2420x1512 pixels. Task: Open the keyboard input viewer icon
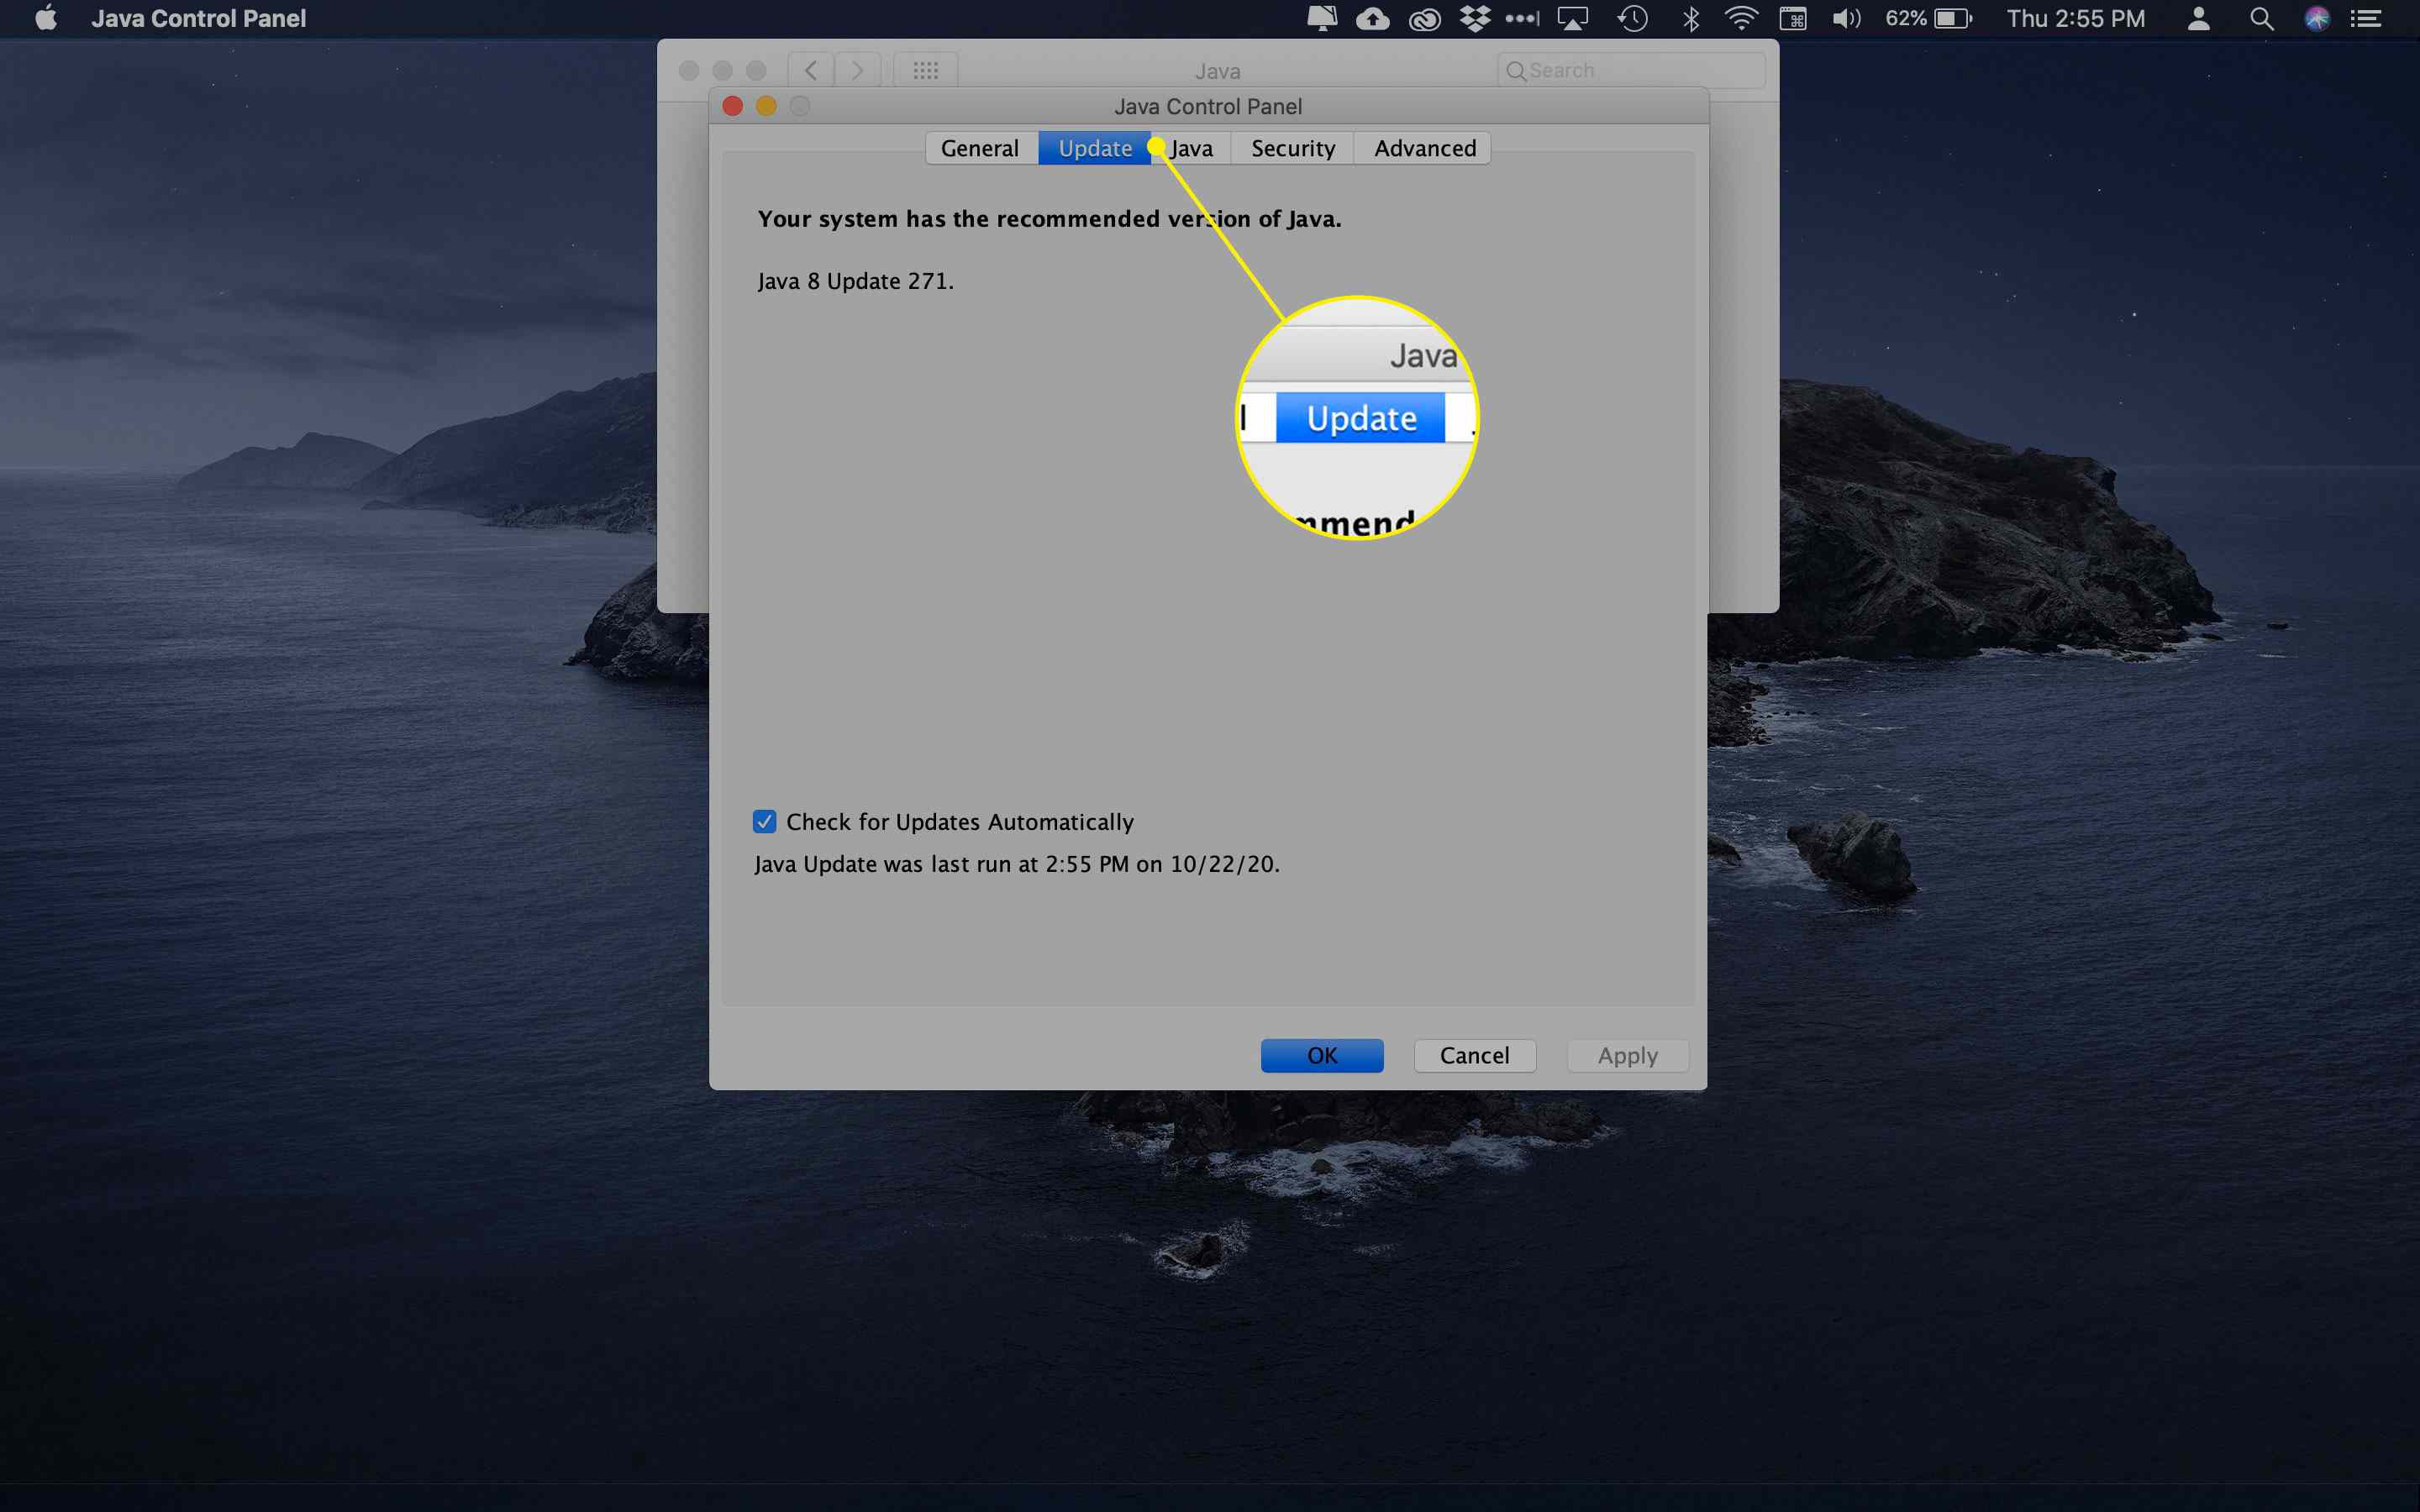click(1793, 18)
